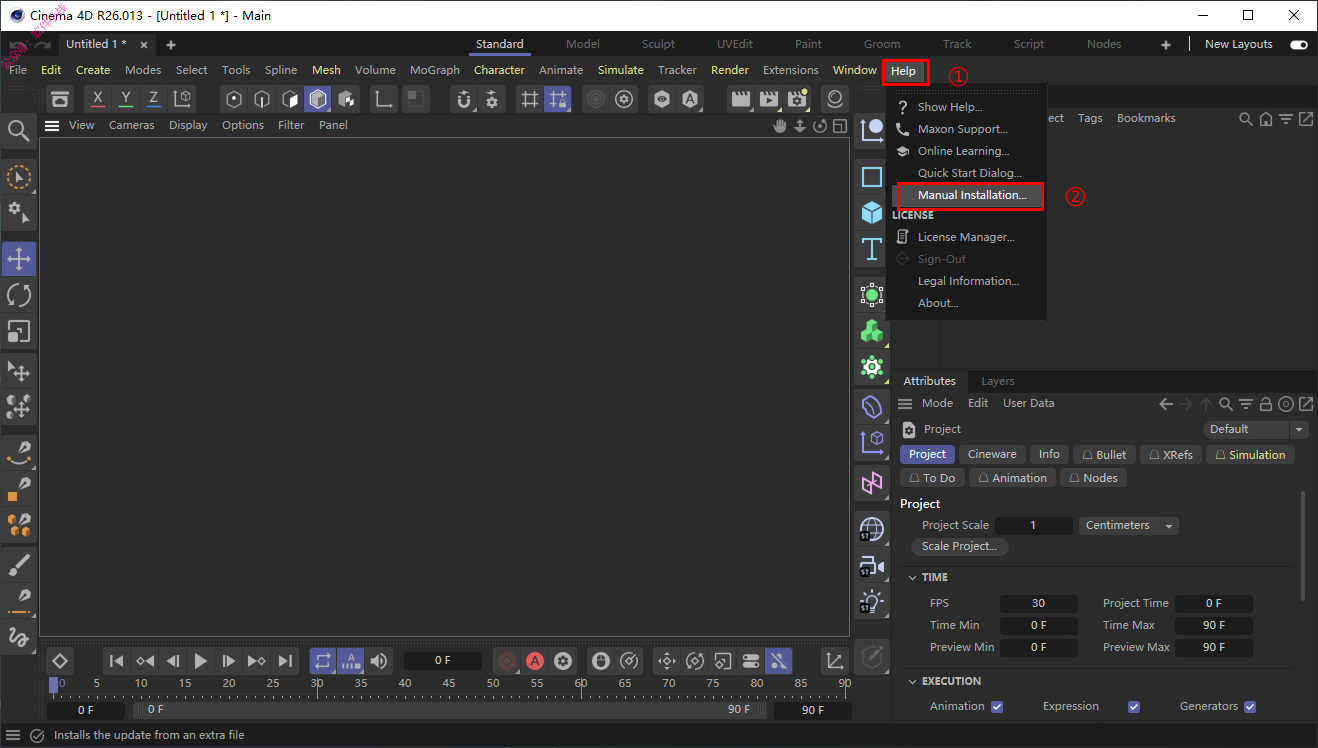Toggle timeline sound speaker icon
Screen dimensions: 1318x748
[378, 661]
